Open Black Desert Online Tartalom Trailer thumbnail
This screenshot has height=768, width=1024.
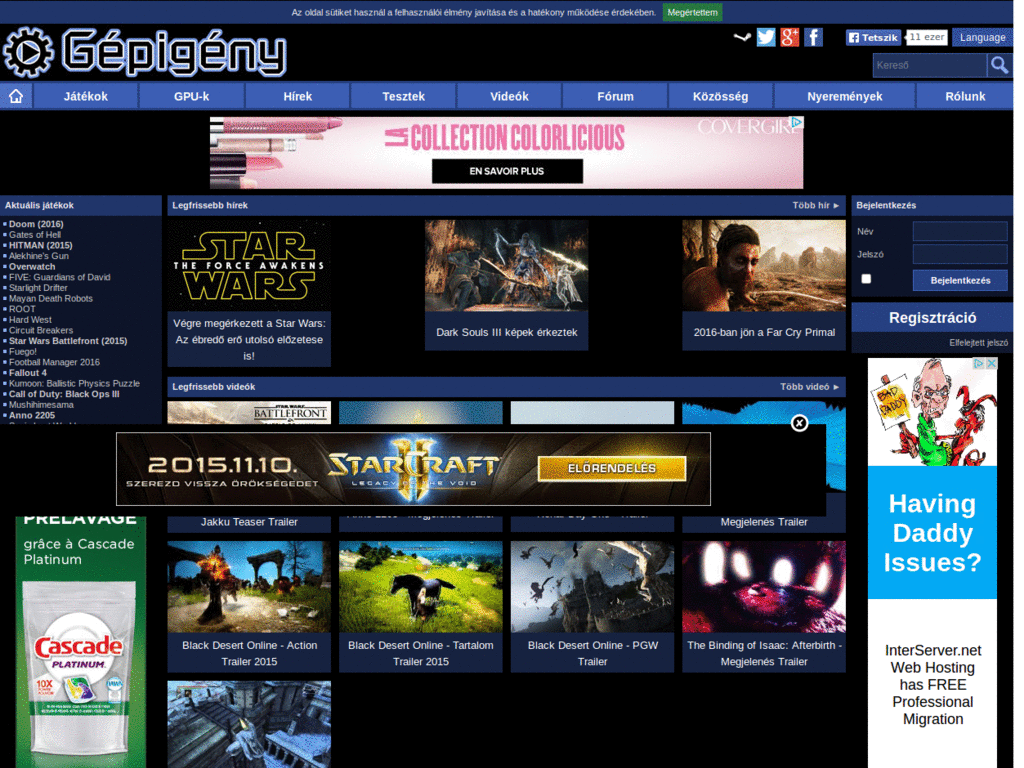pos(421,586)
